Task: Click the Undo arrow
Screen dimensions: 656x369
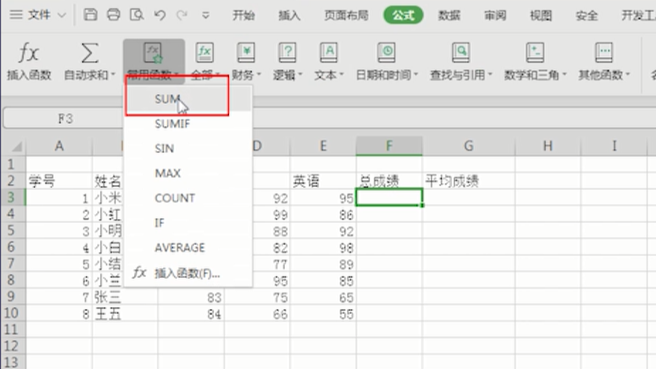Action: pyautogui.click(x=159, y=15)
